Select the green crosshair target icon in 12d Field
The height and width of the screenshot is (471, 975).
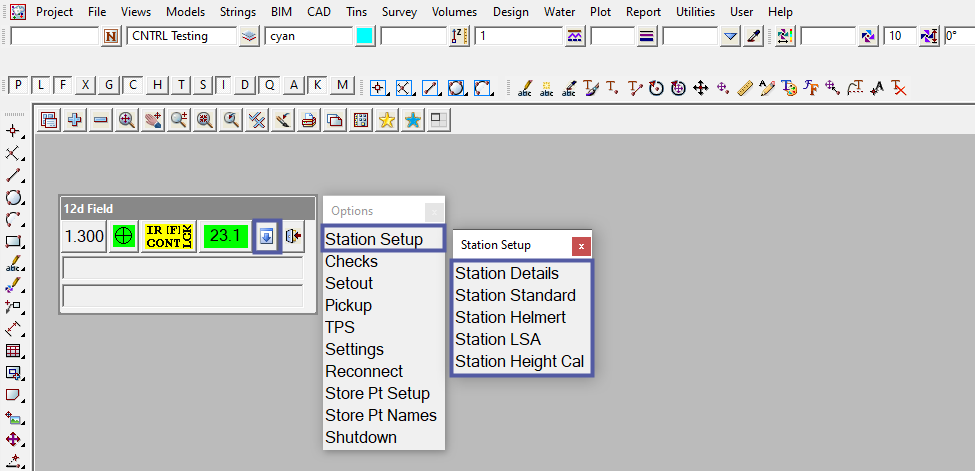(x=123, y=236)
